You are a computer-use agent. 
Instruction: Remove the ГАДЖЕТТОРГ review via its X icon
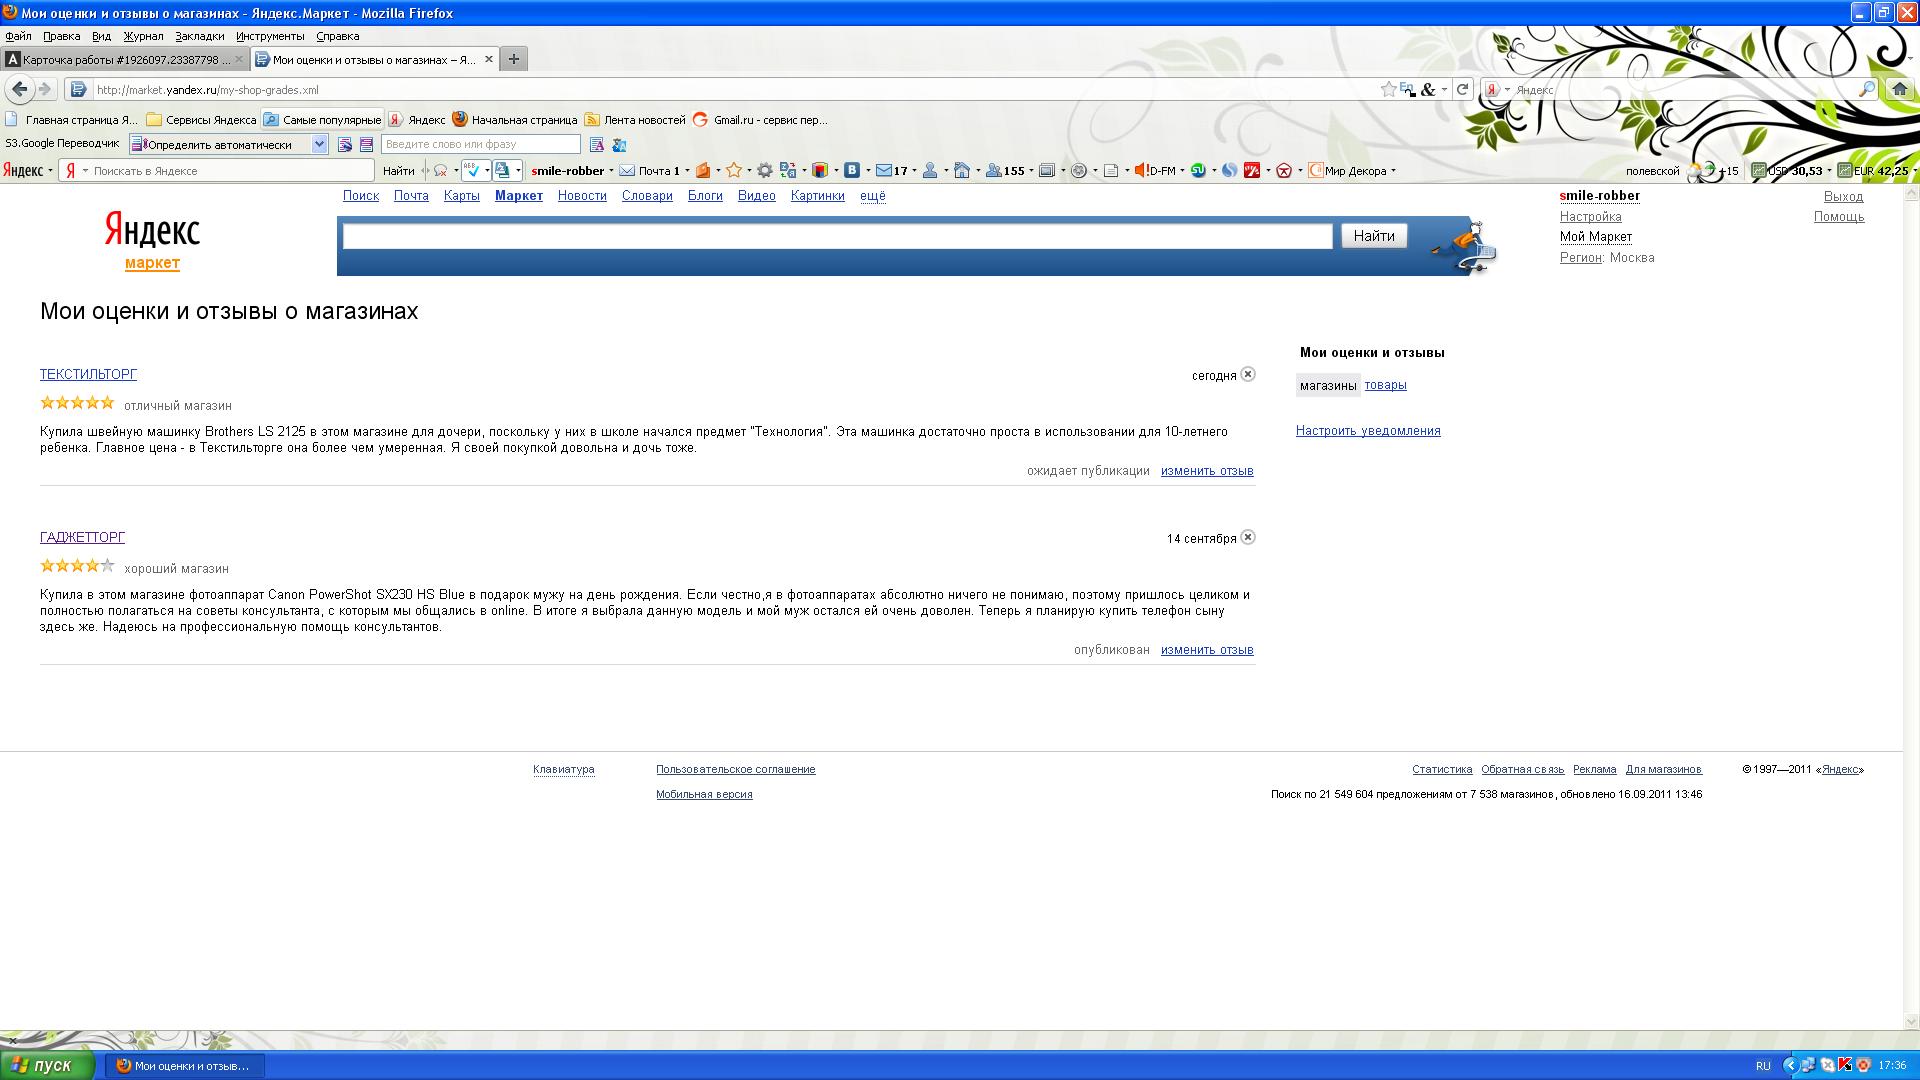point(1248,538)
